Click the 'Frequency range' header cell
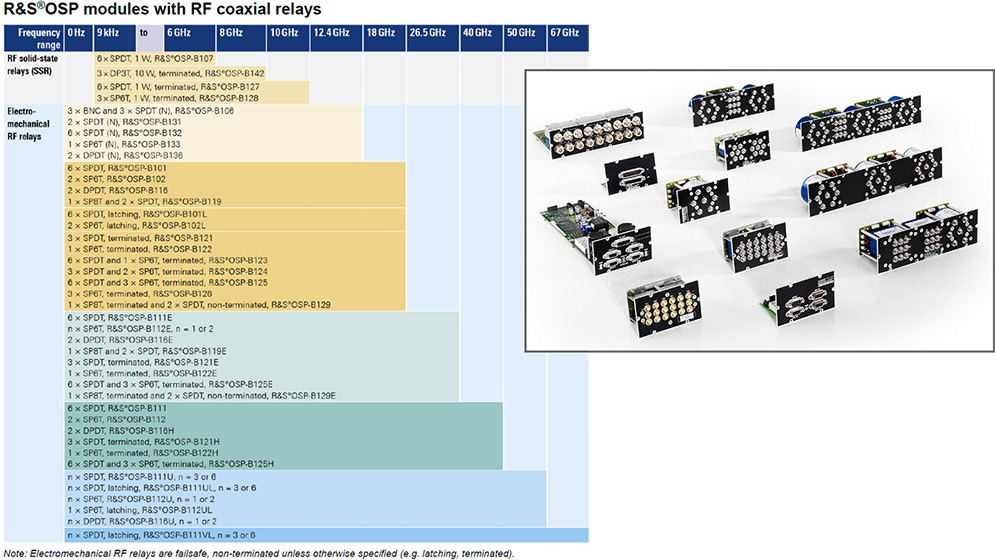Screen dimensions: 995x560 point(33,38)
